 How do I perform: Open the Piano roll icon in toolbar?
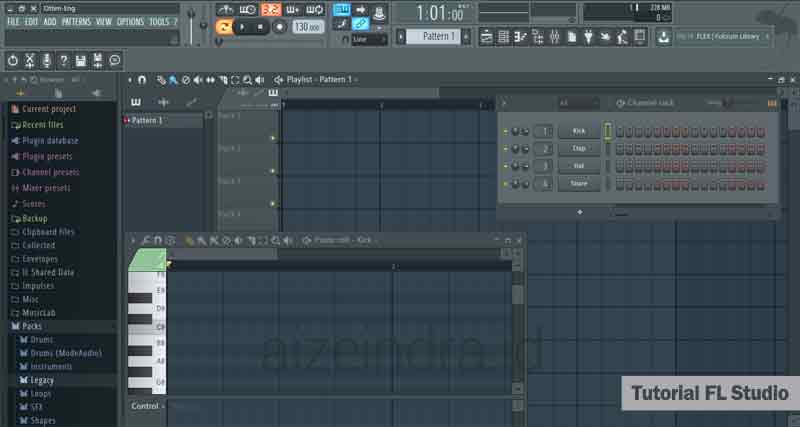520,37
